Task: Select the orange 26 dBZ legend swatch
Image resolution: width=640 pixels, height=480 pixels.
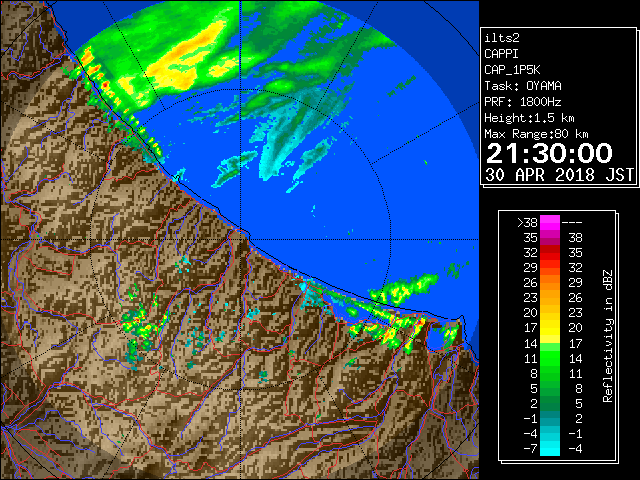Action: [550, 282]
